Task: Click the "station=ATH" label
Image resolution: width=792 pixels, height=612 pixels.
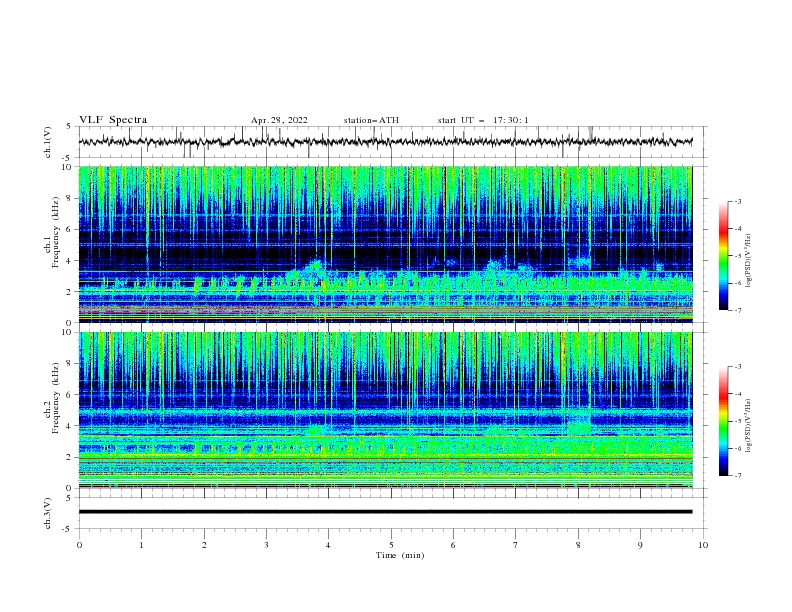Action: point(371,120)
